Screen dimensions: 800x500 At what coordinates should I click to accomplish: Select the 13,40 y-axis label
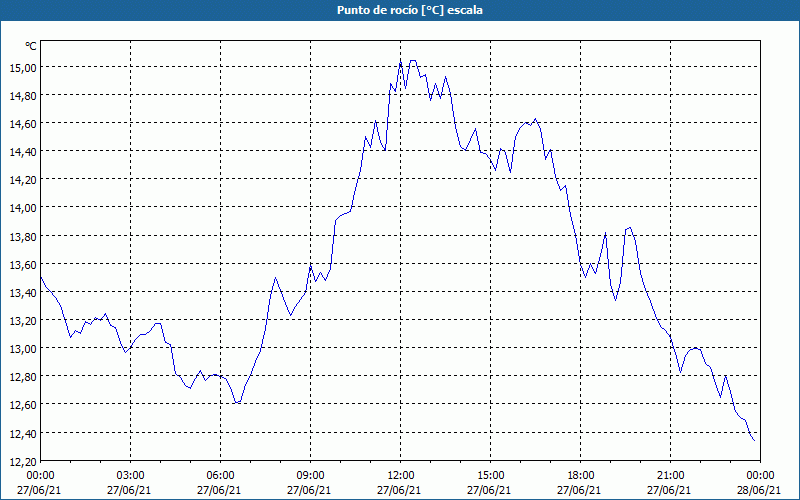point(23,292)
